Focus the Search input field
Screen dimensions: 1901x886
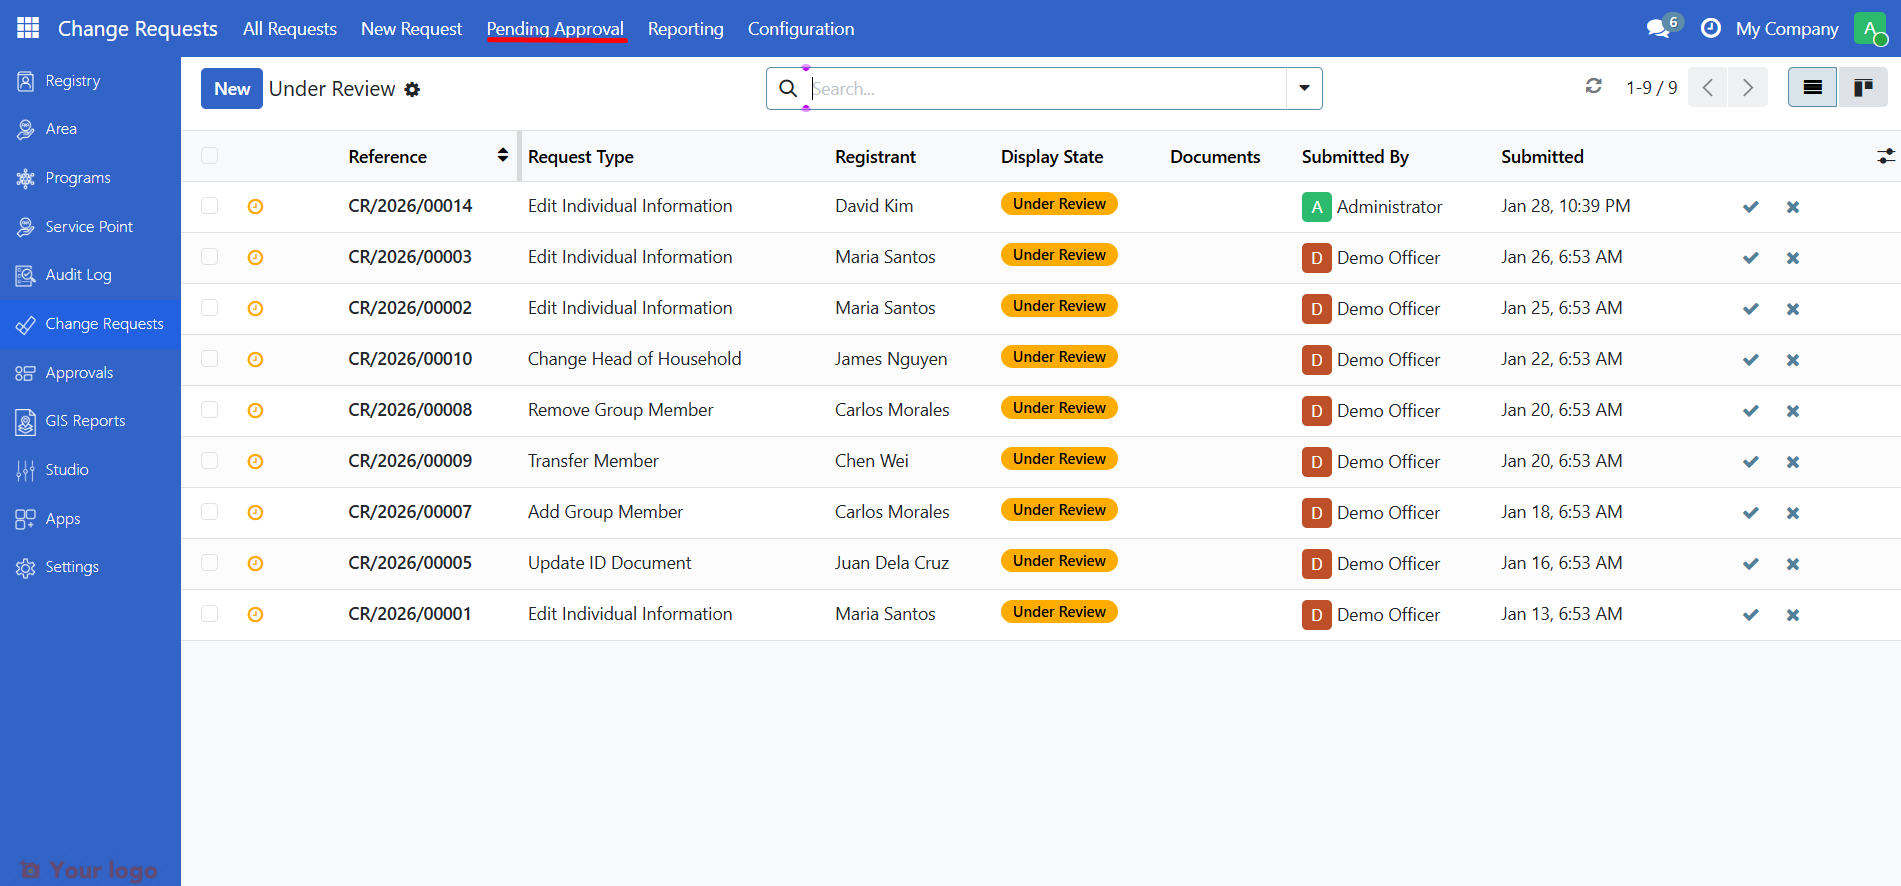(1046, 88)
